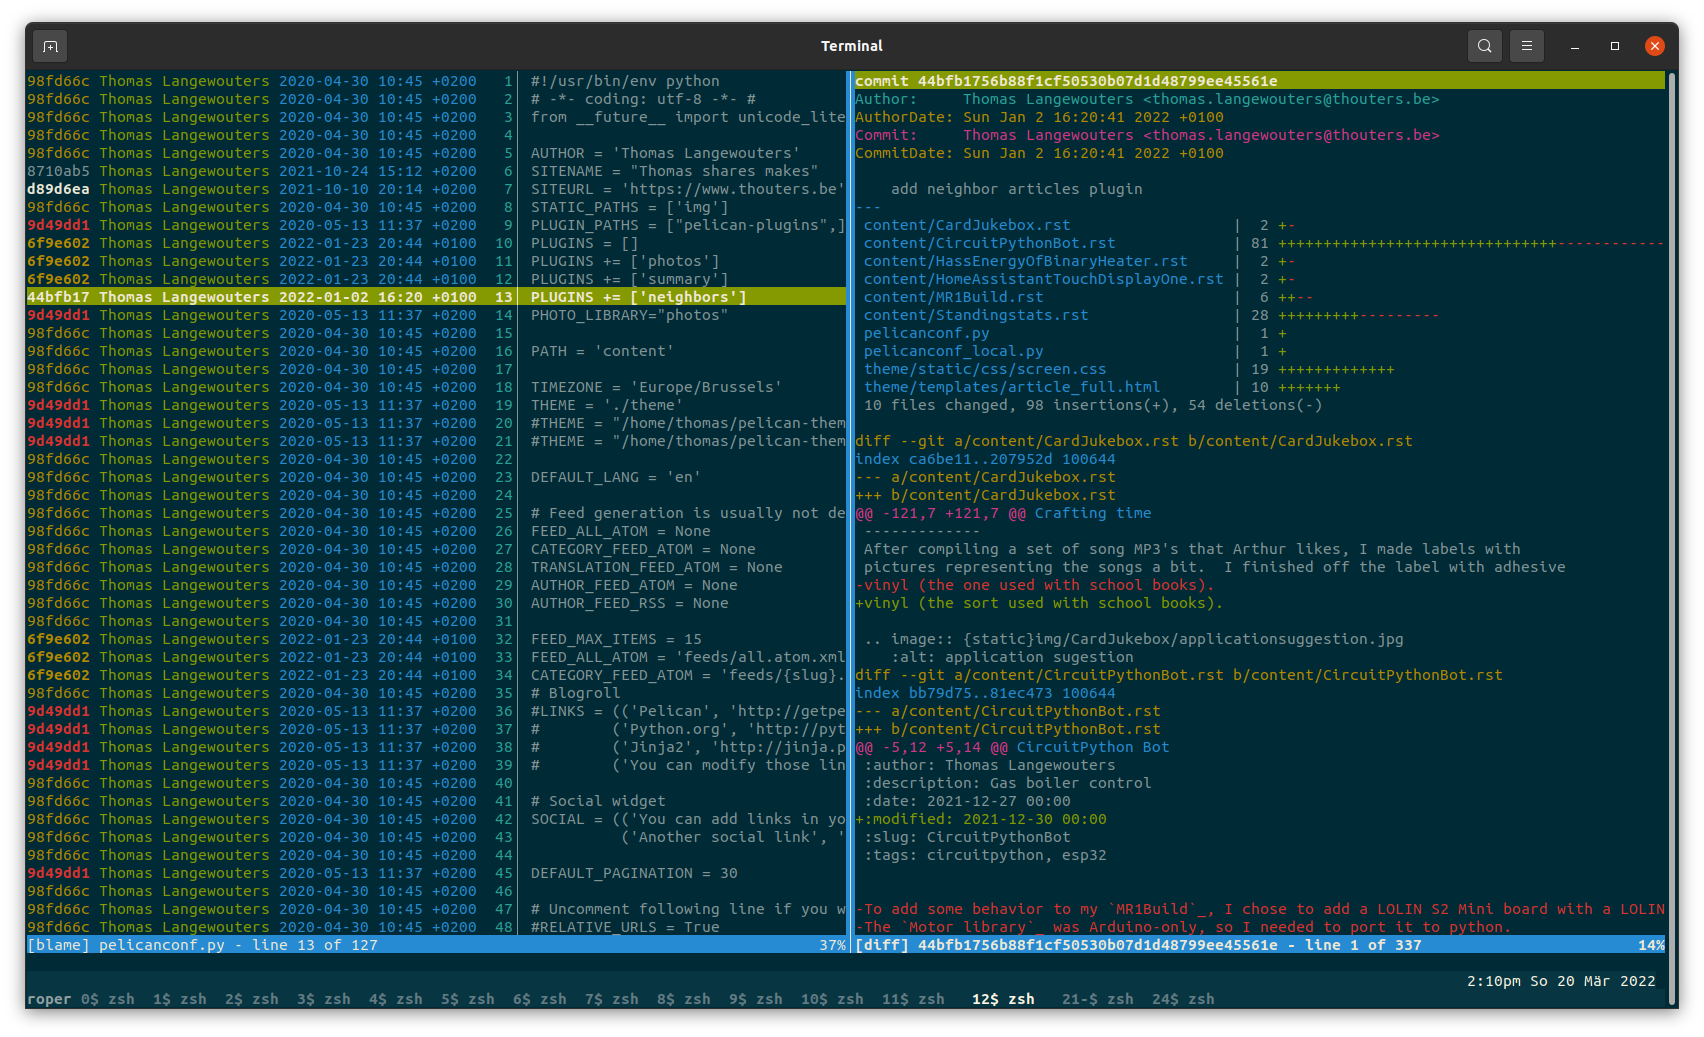Viewport: 1704px width, 1037px height.
Task: Select content/HassEnergyOfBinaryHeater.rst in diffstat
Action: pyautogui.click(x=1026, y=261)
